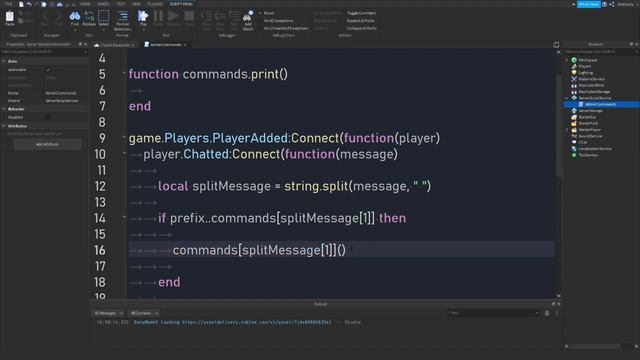Open the HOME ribbon tab
This screenshot has height=360, width=640.
point(85,4)
